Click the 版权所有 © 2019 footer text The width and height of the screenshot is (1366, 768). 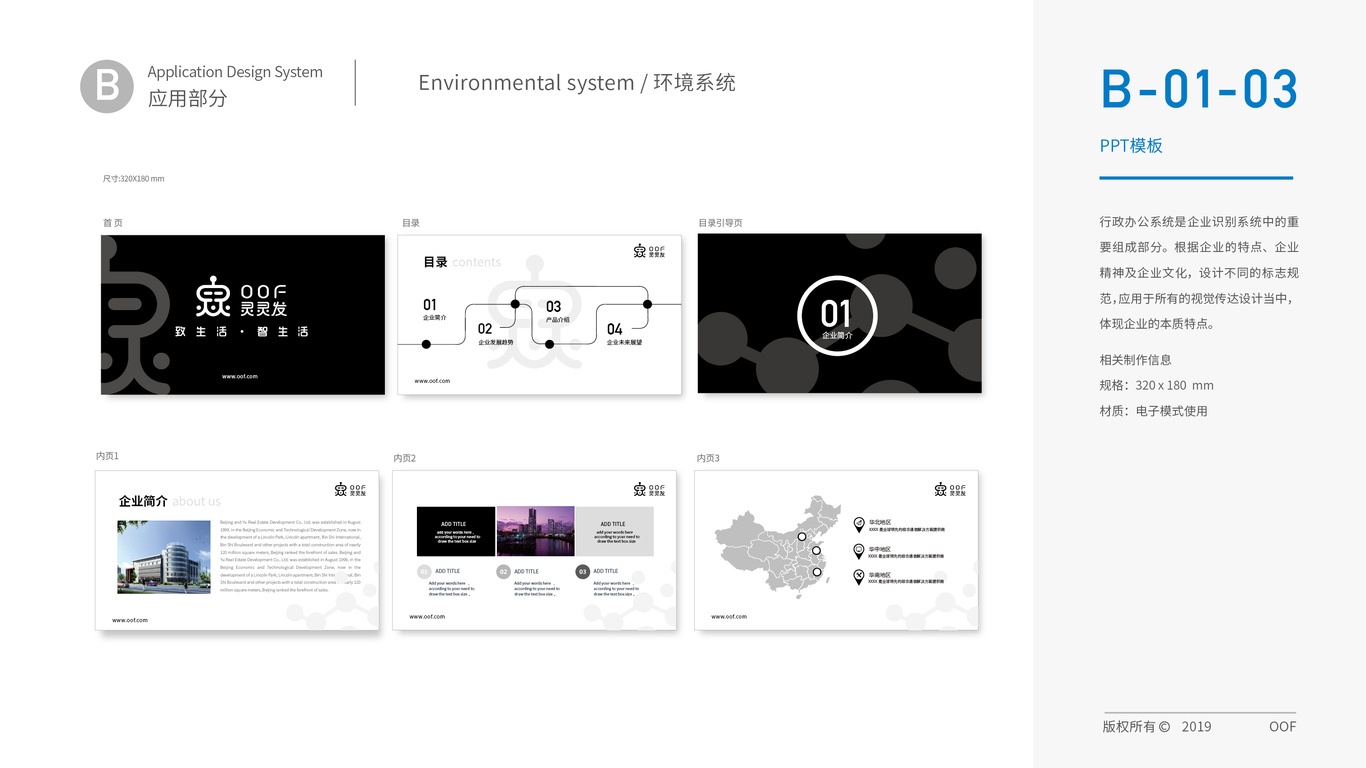click(1156, 727)
